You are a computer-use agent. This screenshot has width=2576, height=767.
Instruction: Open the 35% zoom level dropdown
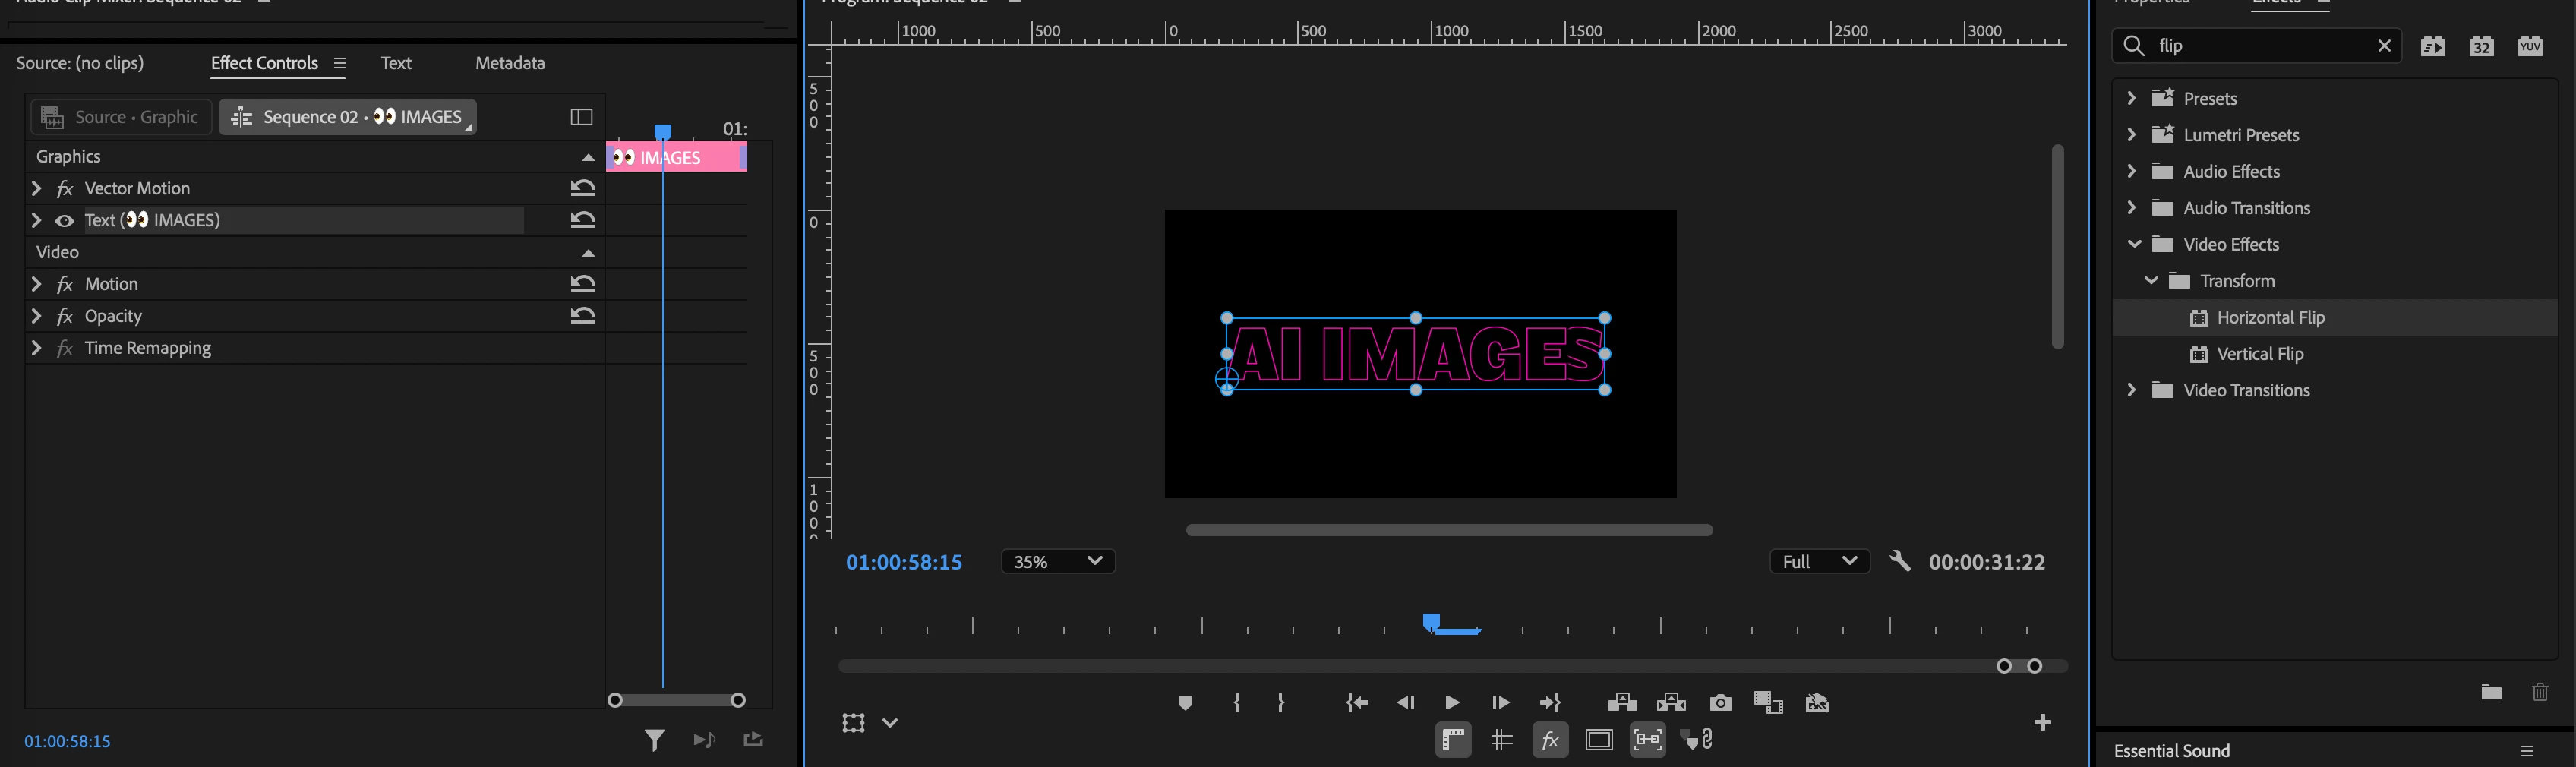pyautogui.click(x=1058, y=562)
